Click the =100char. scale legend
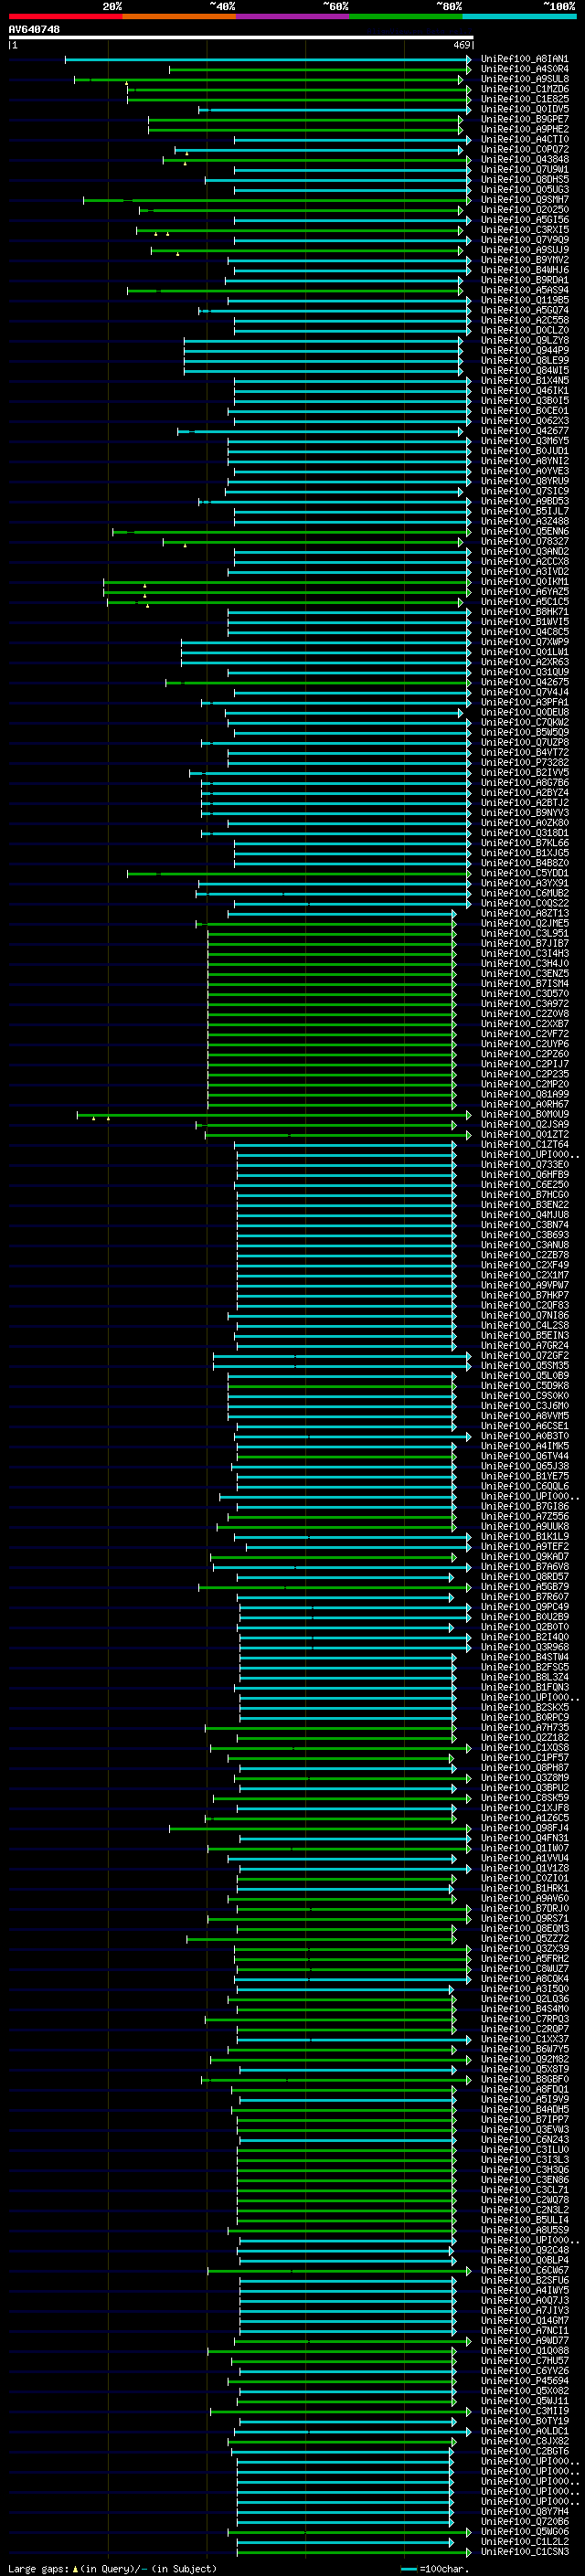The width and height of the screenshot is (585, 2576). click(435, 2568)
